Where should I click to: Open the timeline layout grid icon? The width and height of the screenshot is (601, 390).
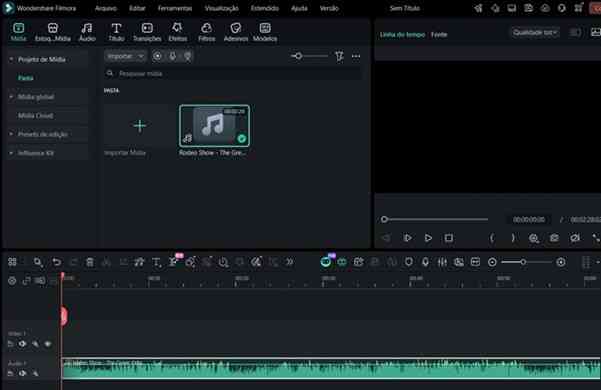pos(12,262)
